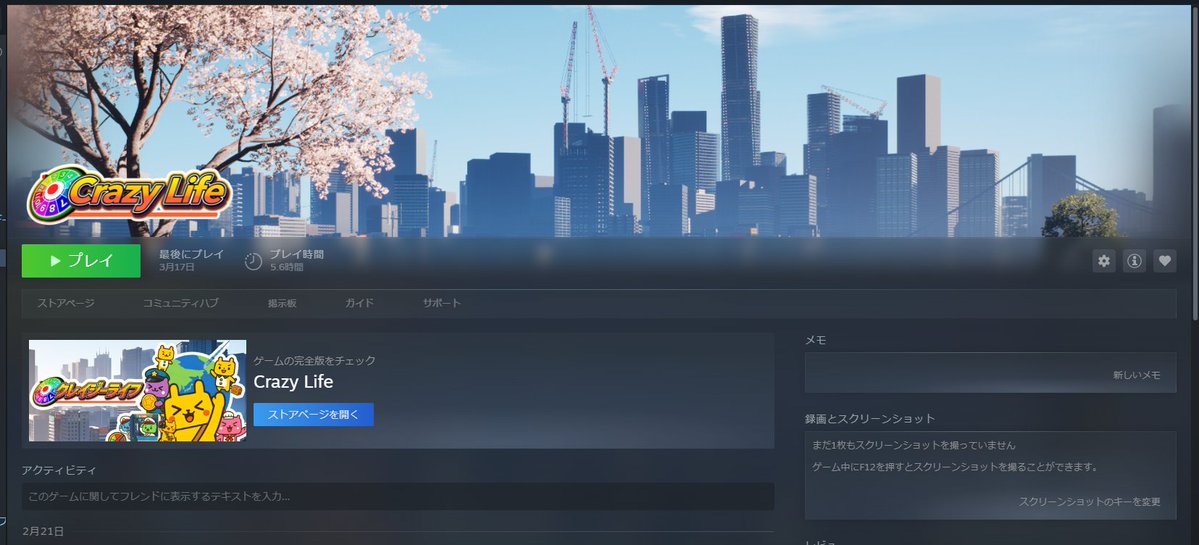Viewport: 1199px width, 545px height.
Task: Open game settings gear icon
Action: pos(1103,261)
